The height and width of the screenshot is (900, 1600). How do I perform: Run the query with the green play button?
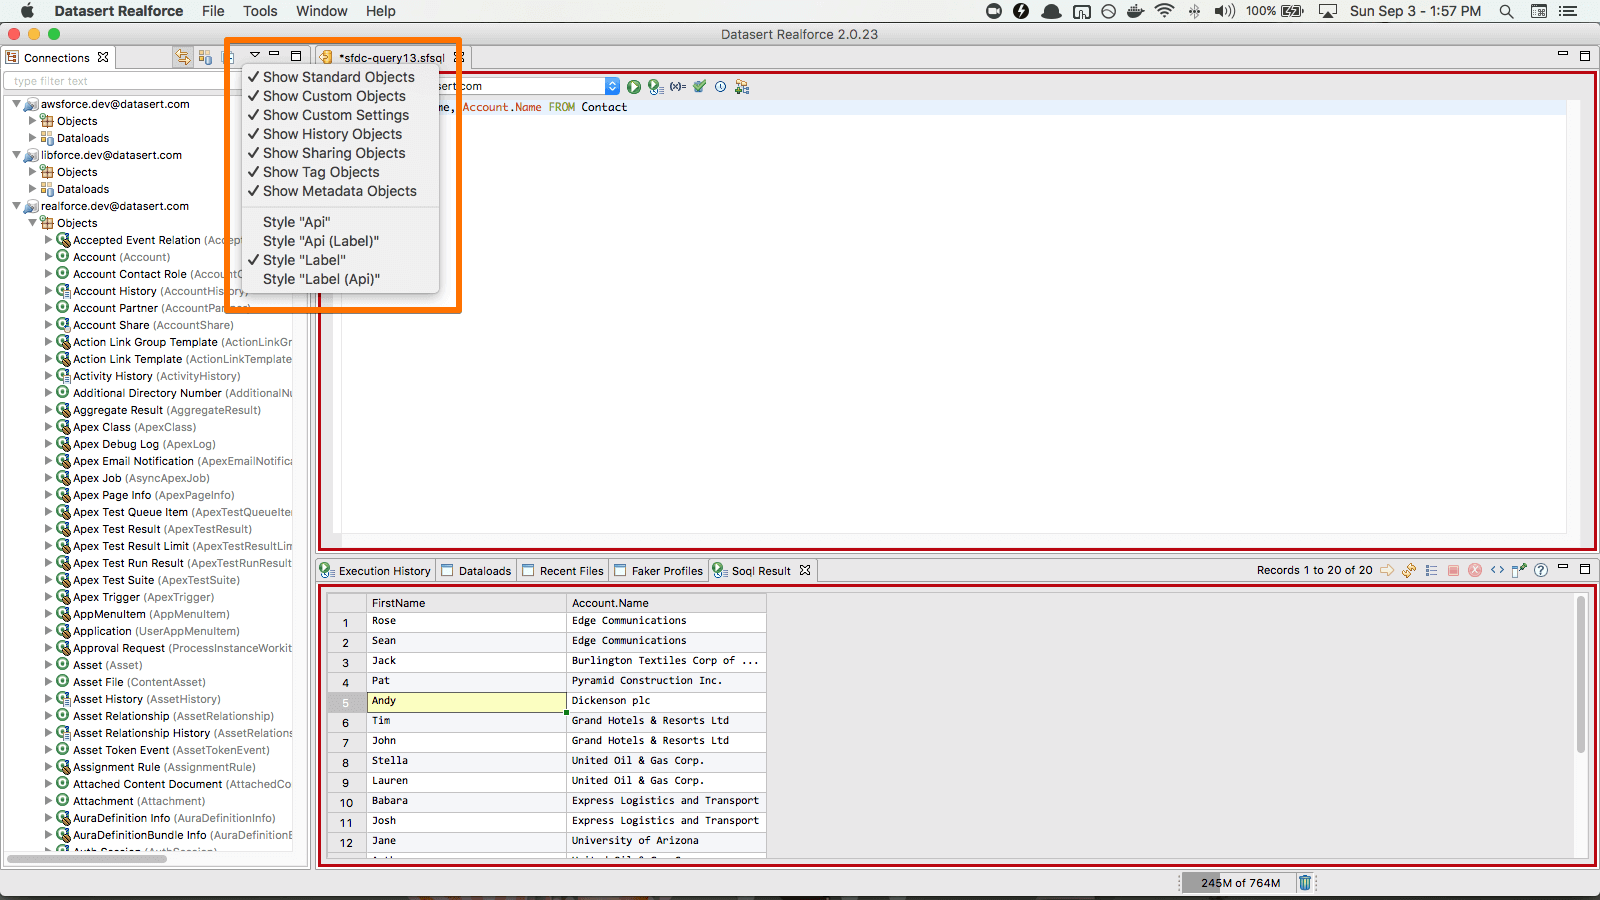(633, 87)
